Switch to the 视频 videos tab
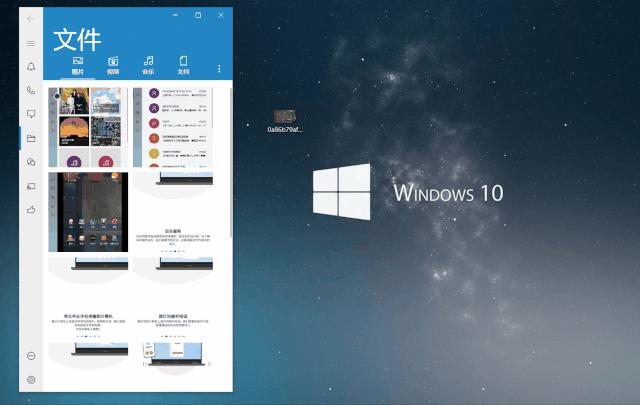 point(113,66)
